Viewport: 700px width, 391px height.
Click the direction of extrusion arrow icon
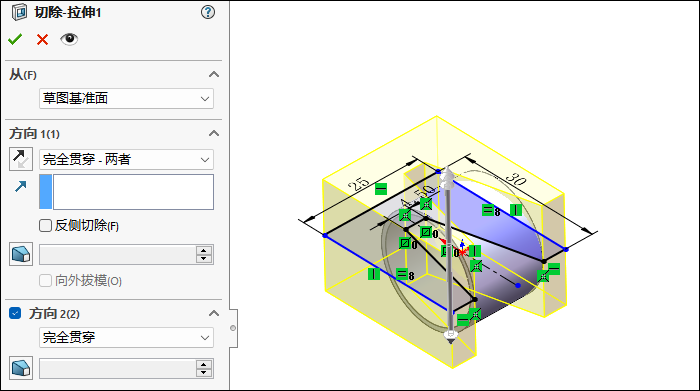pyautogui.click(x=21, y=186)
